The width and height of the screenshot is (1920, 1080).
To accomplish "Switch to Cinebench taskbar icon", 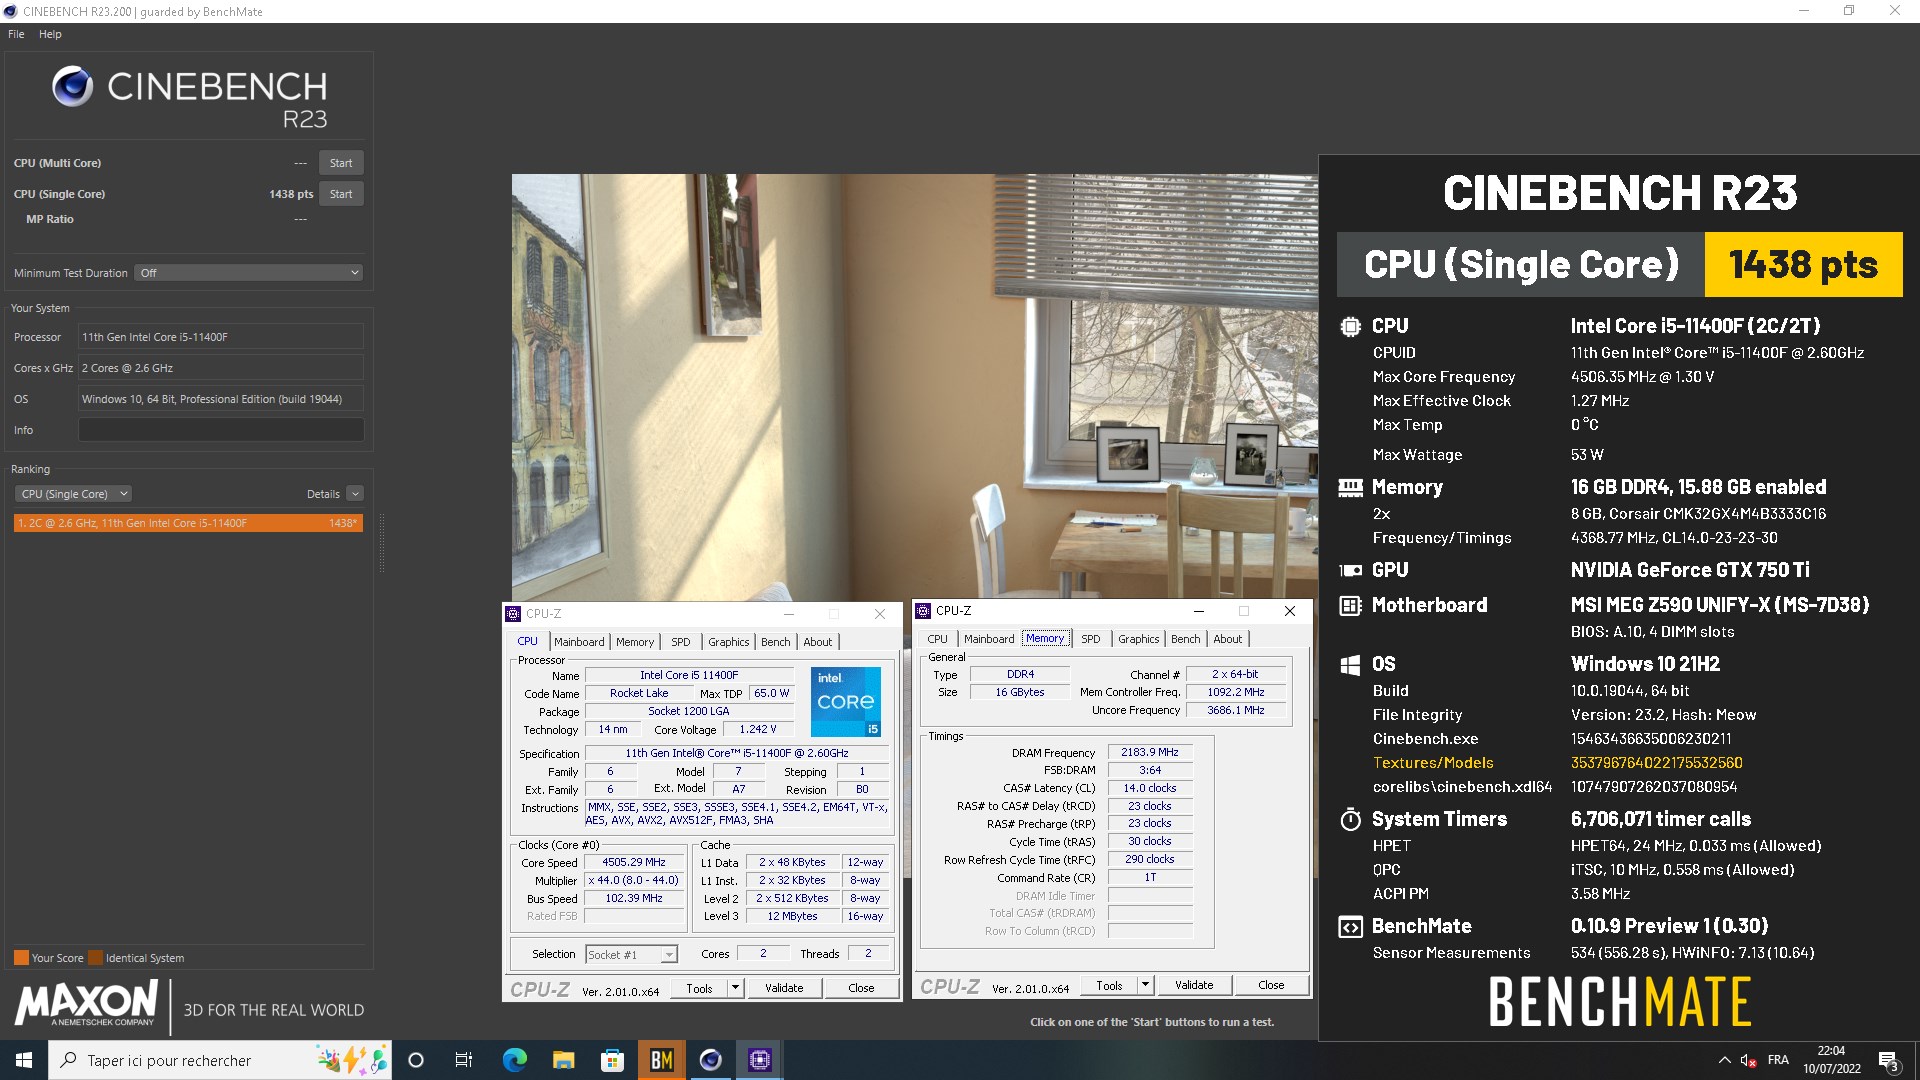I will pos(710,1060).
